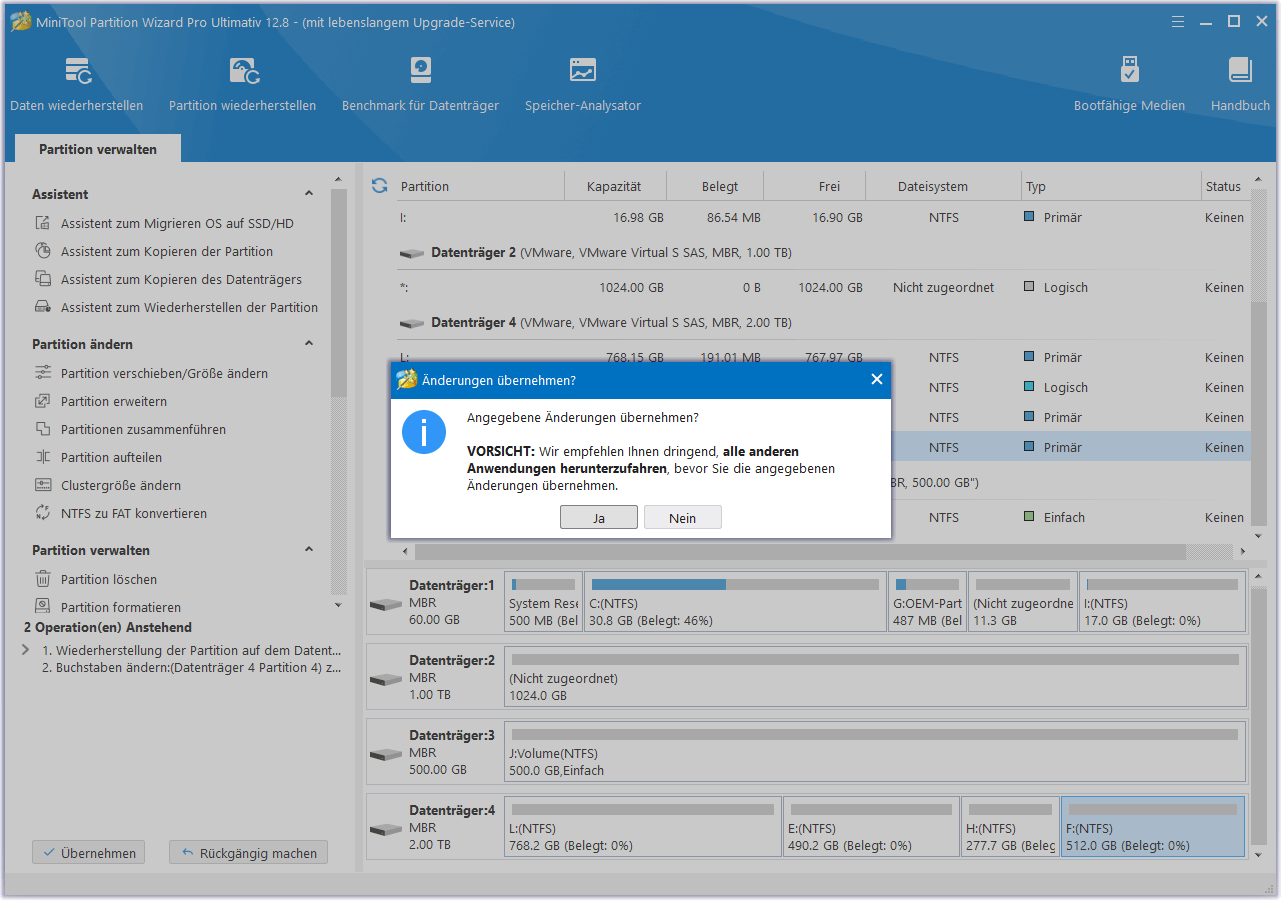Screen dimensions: 1282x903
Task: Select F:(NTFS) 512.0 GB block
Action: pyautogui.click(x=1153, y=827)
